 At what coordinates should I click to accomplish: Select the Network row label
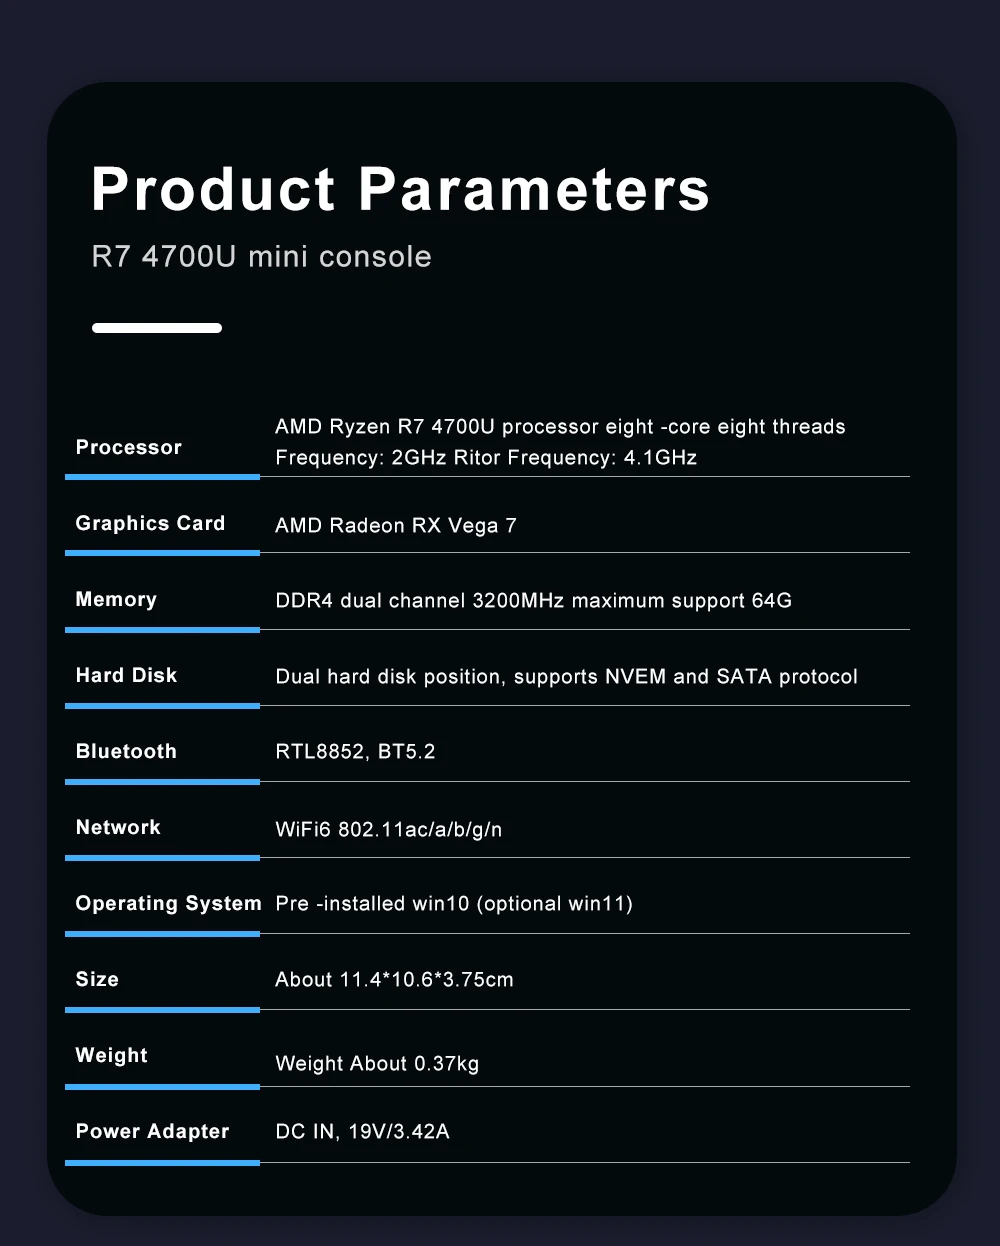(x=118, y=827)
